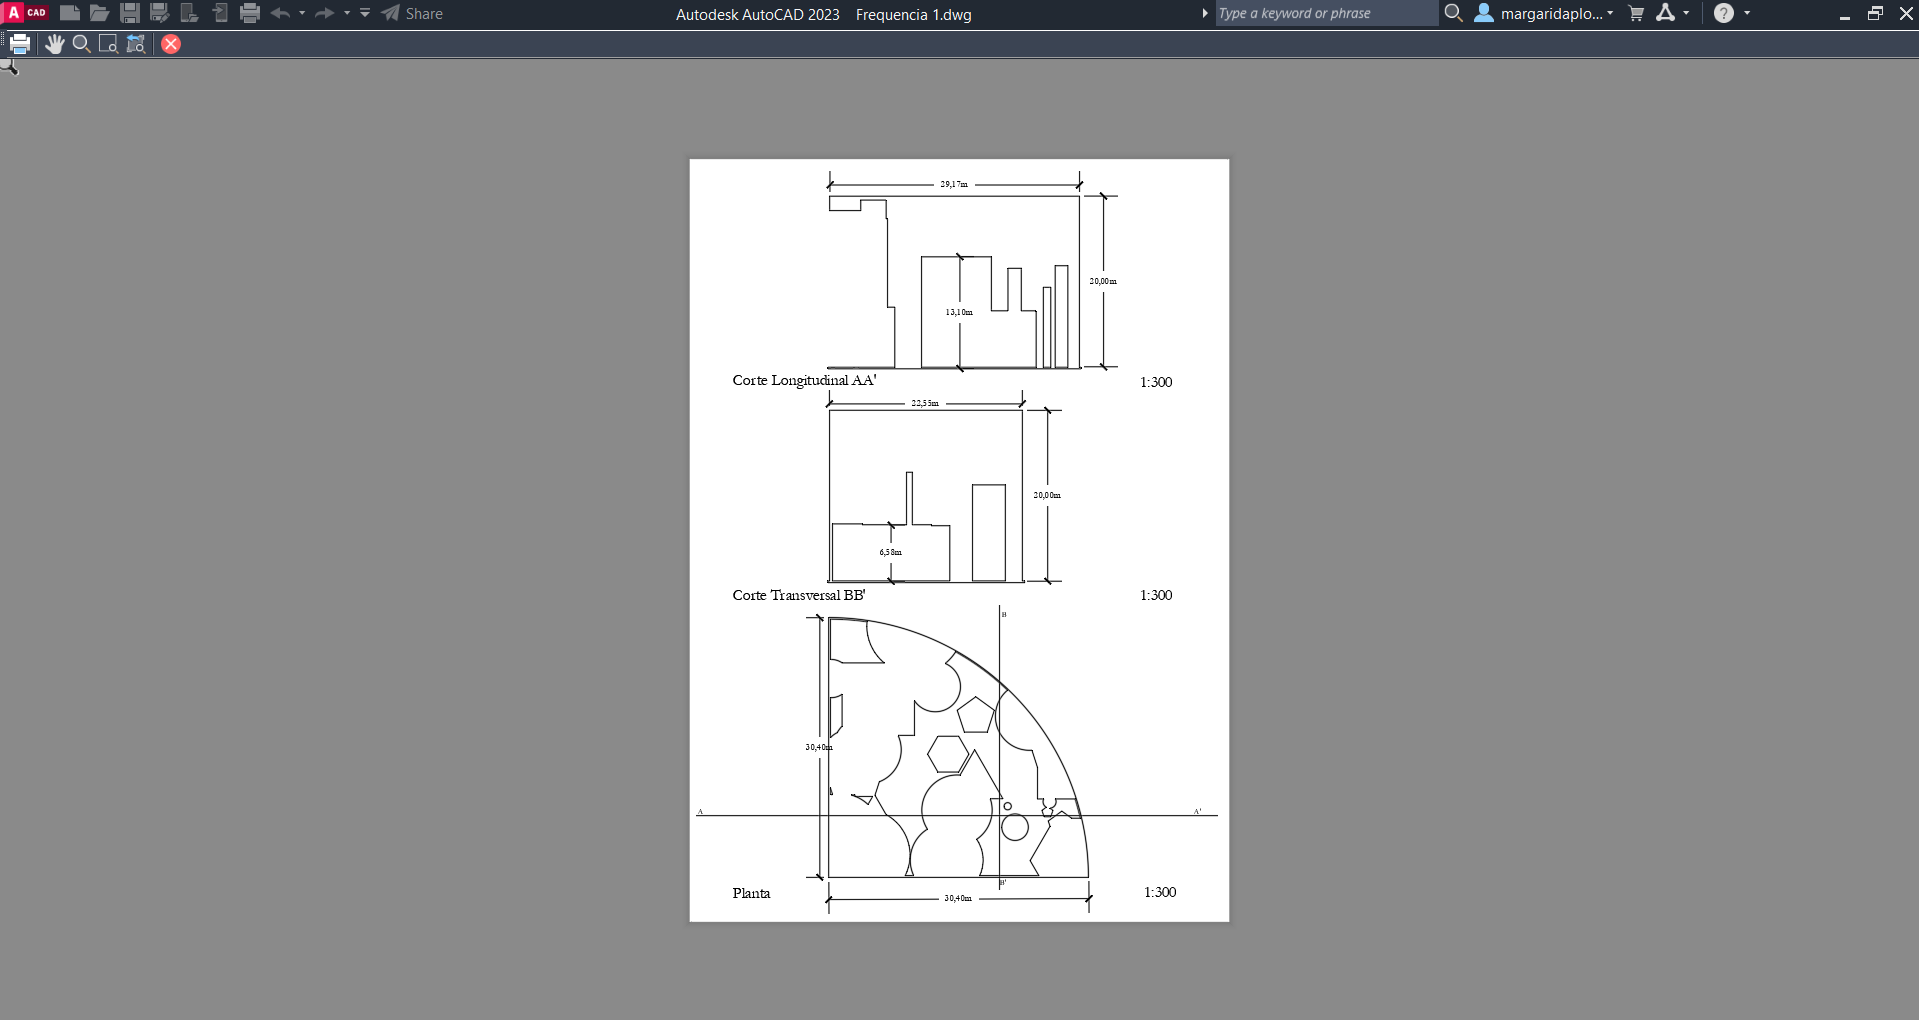Expand the Undo history dropdown
The image size is (1919, 1020).
pos(302,13)
